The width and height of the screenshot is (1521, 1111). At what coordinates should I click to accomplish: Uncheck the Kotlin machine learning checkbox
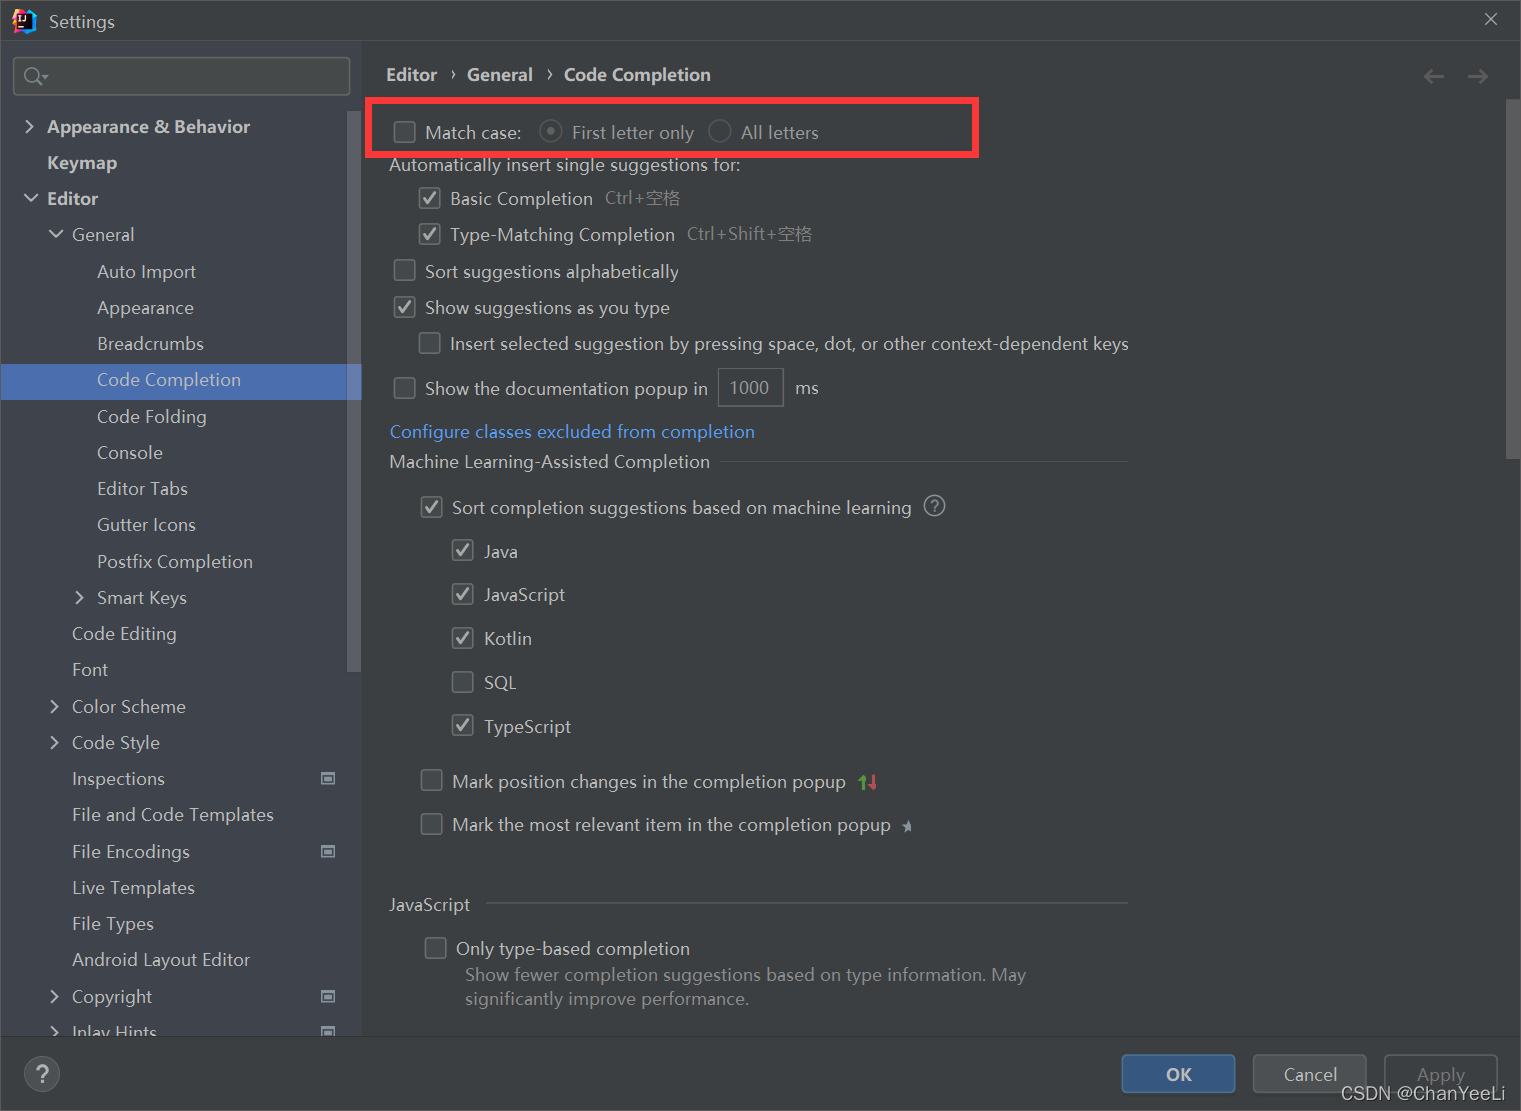coord(462,638)
